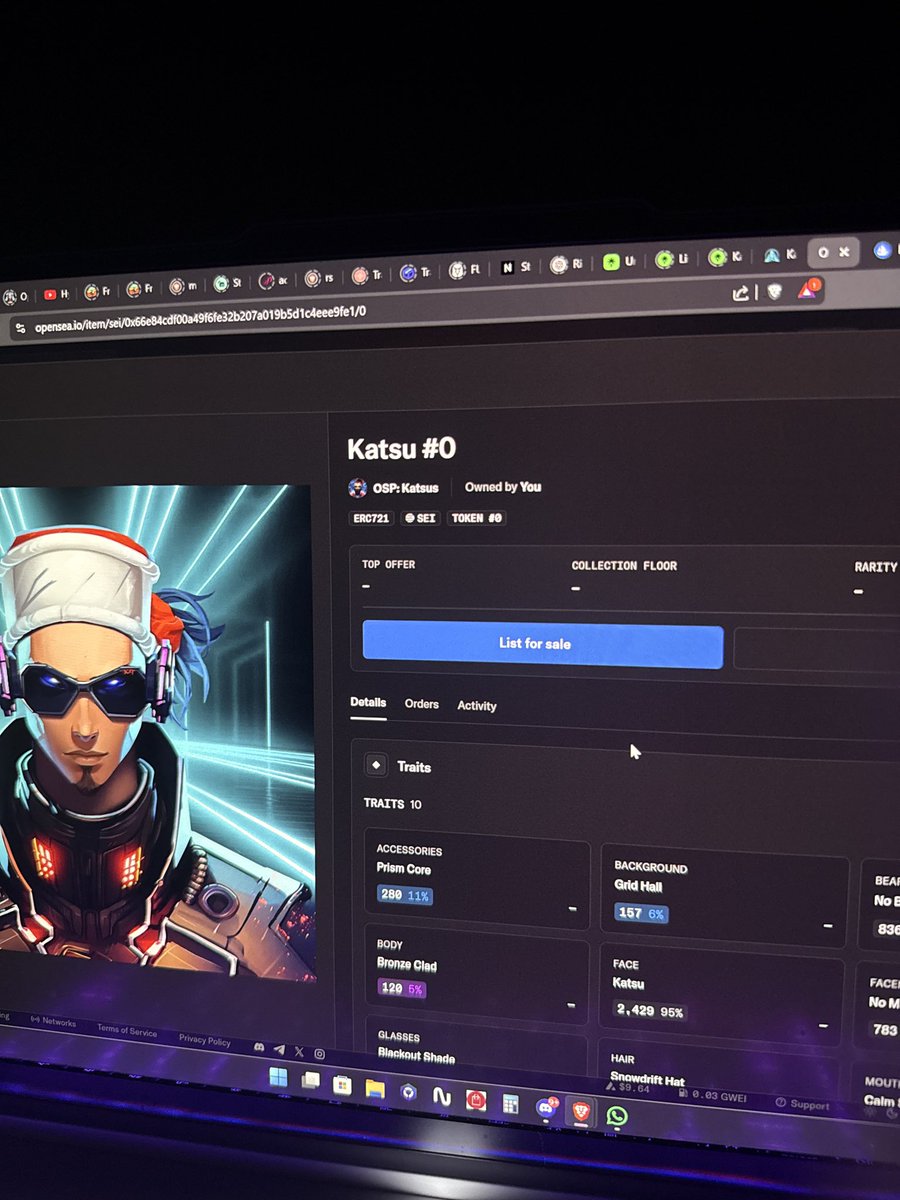The image size is (900, 1200).
Task: Click the Support link at bottom
Action: (x=803, y=1104)
